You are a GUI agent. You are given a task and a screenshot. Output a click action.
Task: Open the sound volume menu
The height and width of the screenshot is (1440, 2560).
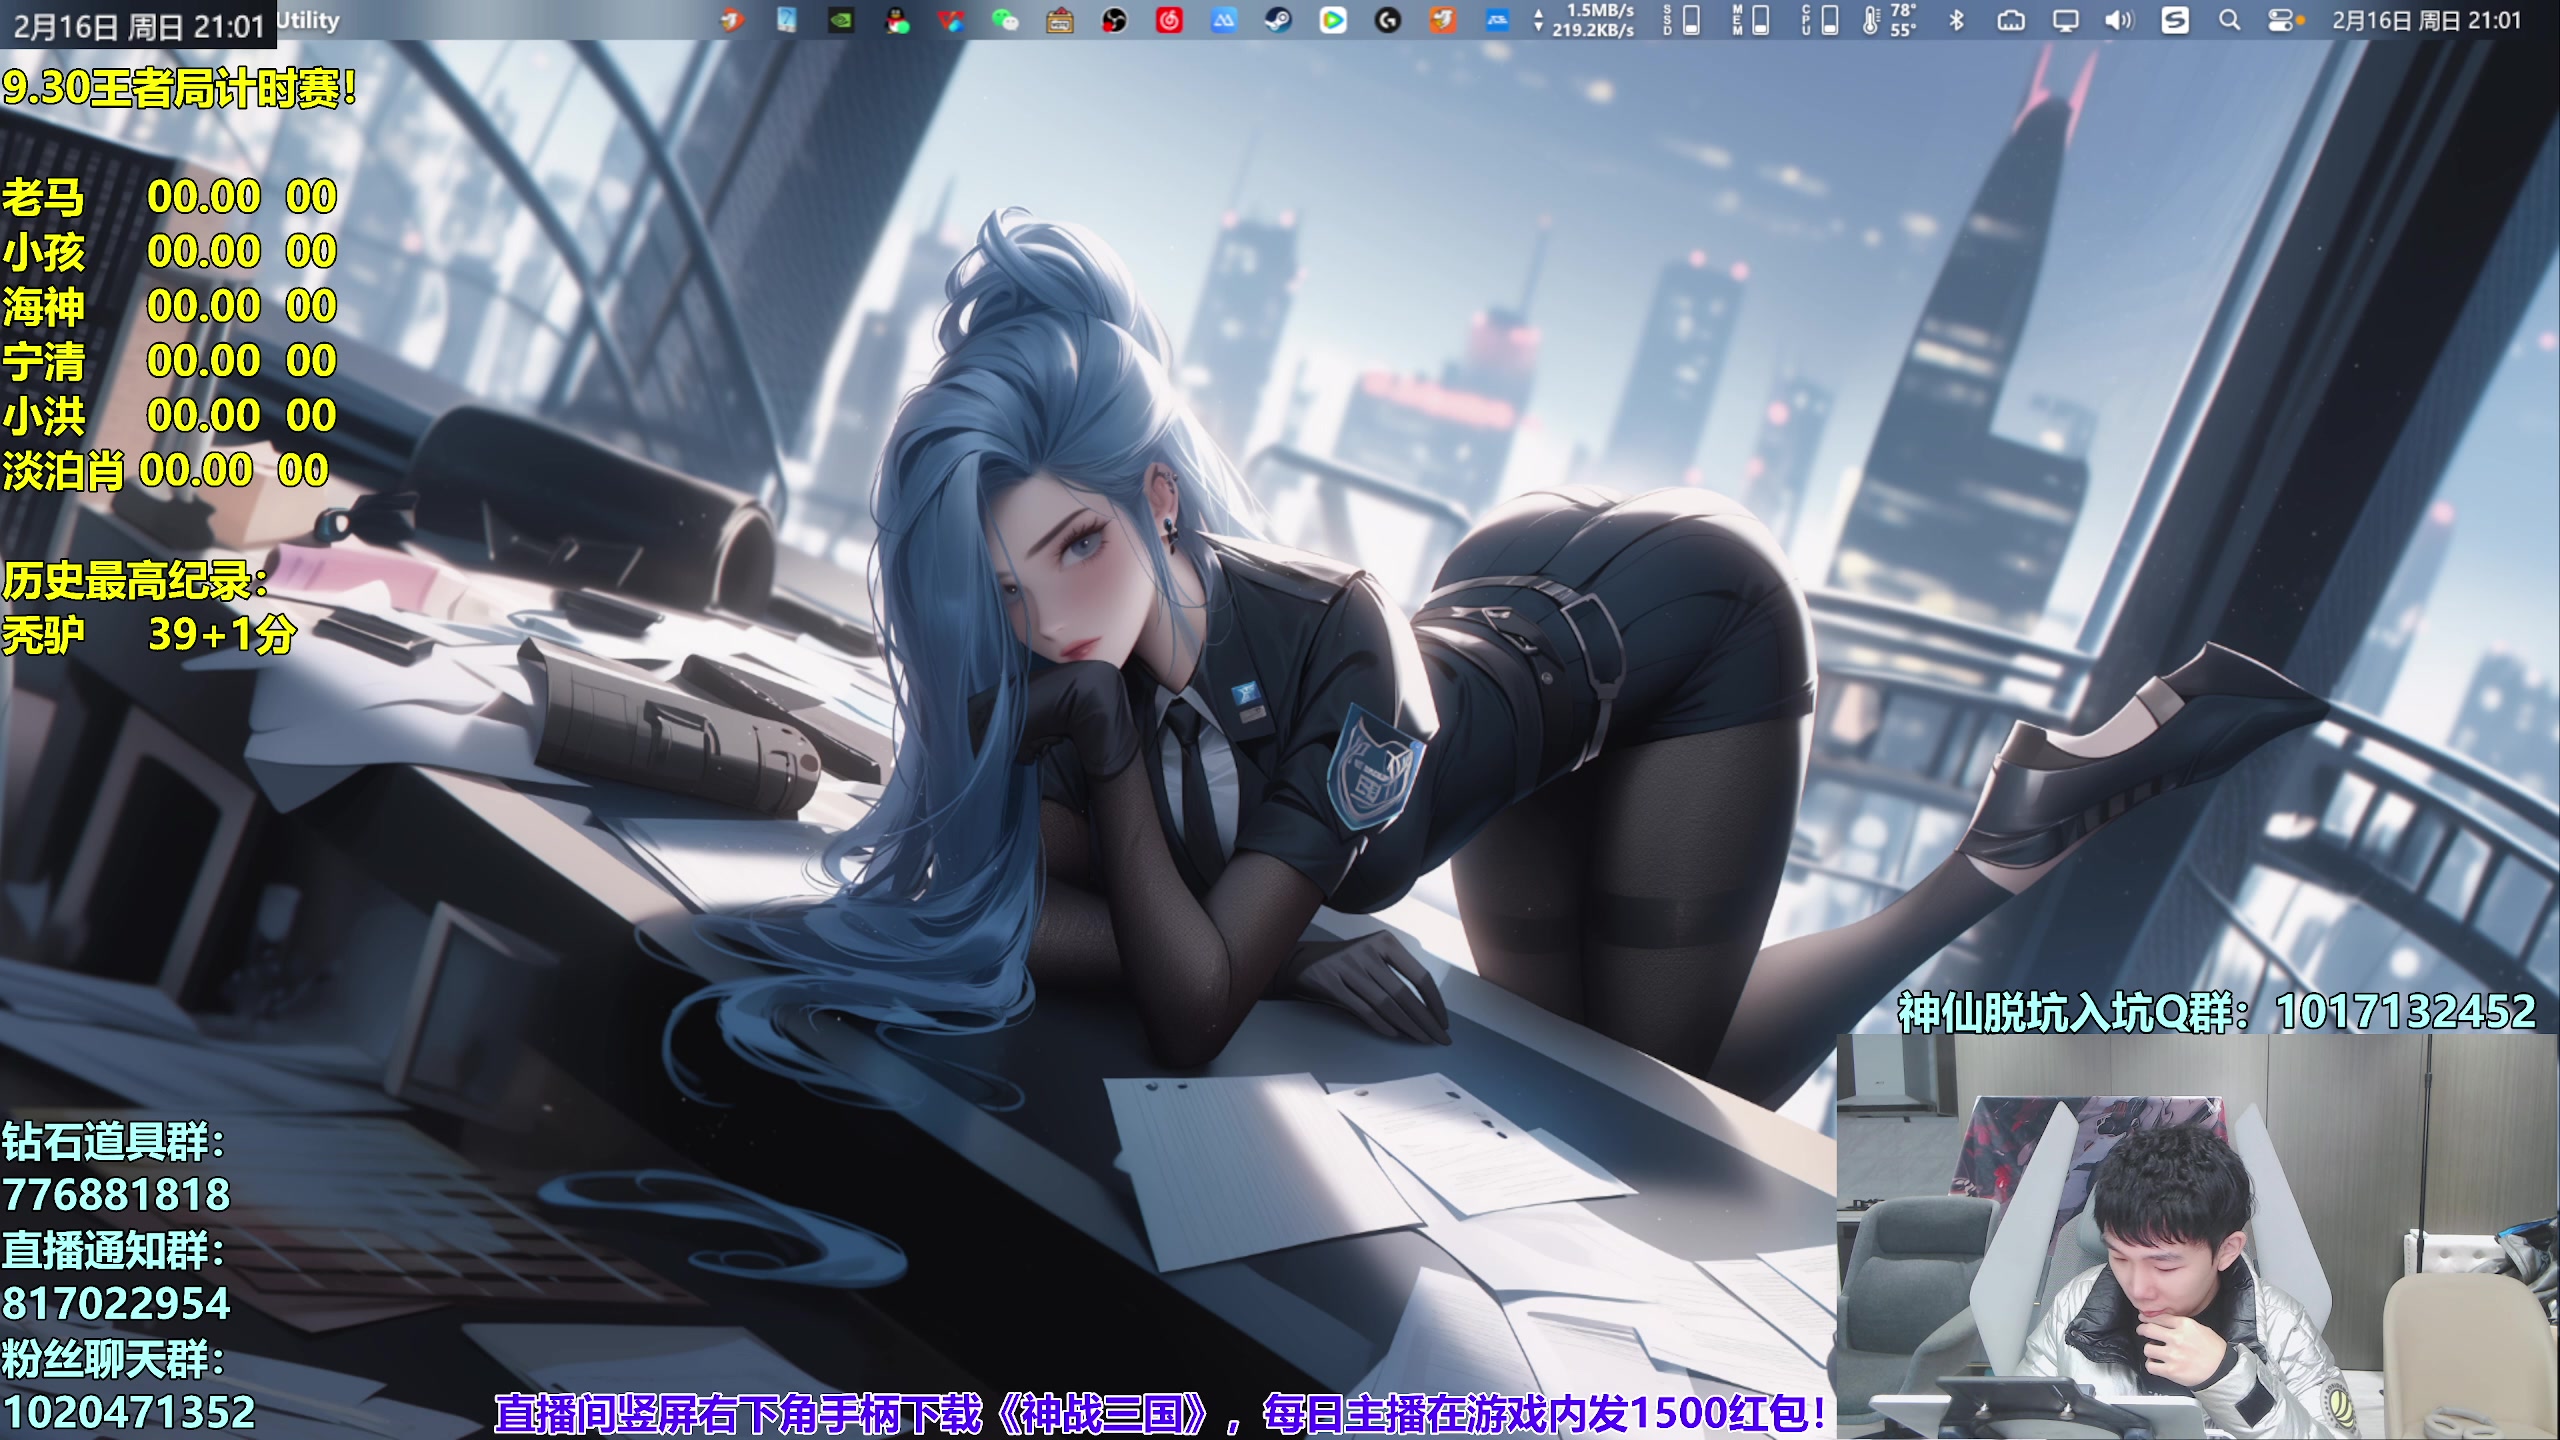pyautogui.click(x=2119, y=20)
